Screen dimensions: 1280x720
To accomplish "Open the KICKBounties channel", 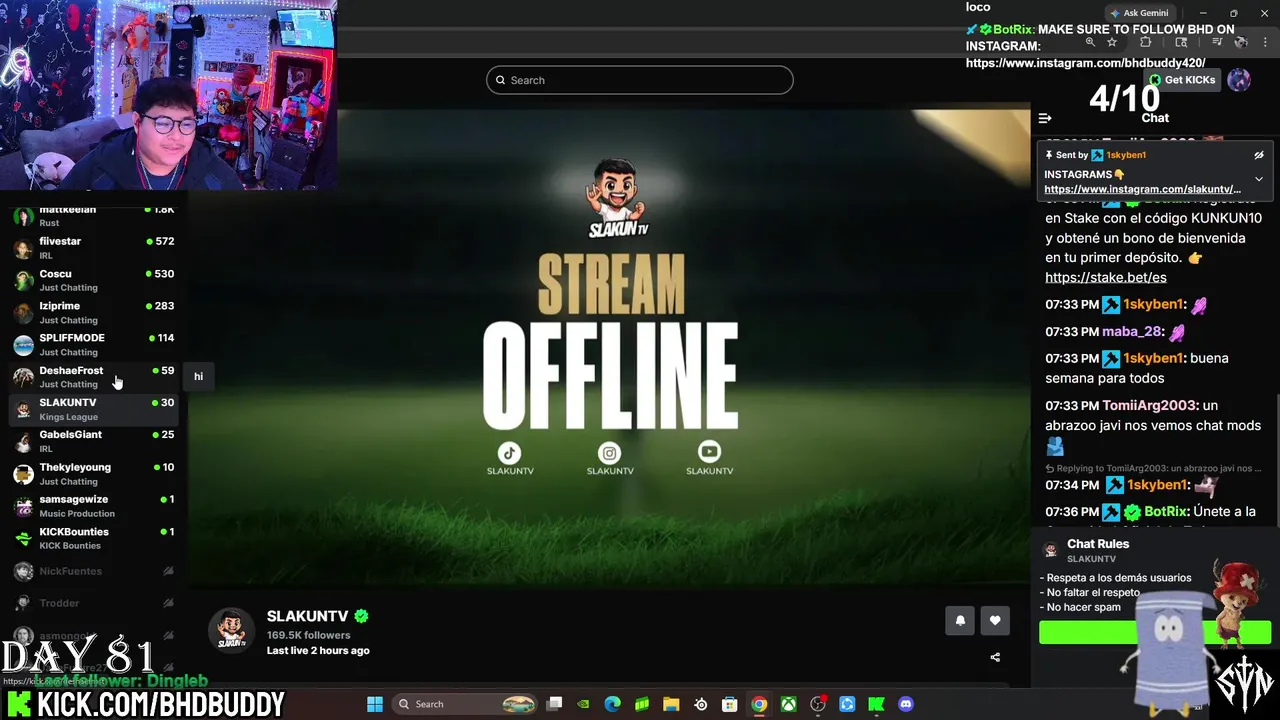I will [92, 538].
